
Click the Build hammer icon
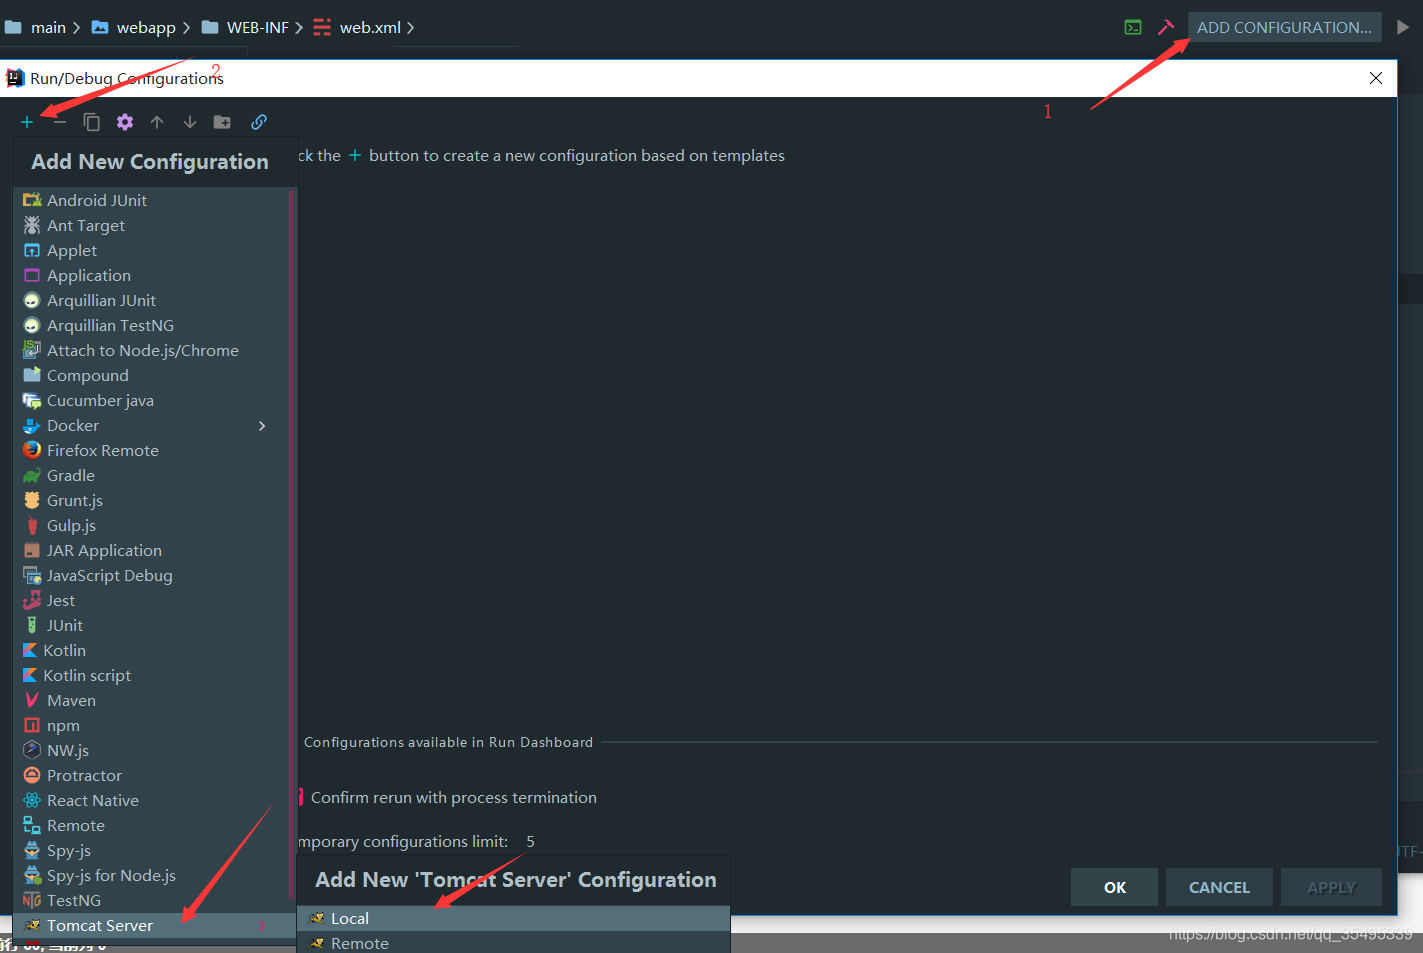coord(1166,27)
